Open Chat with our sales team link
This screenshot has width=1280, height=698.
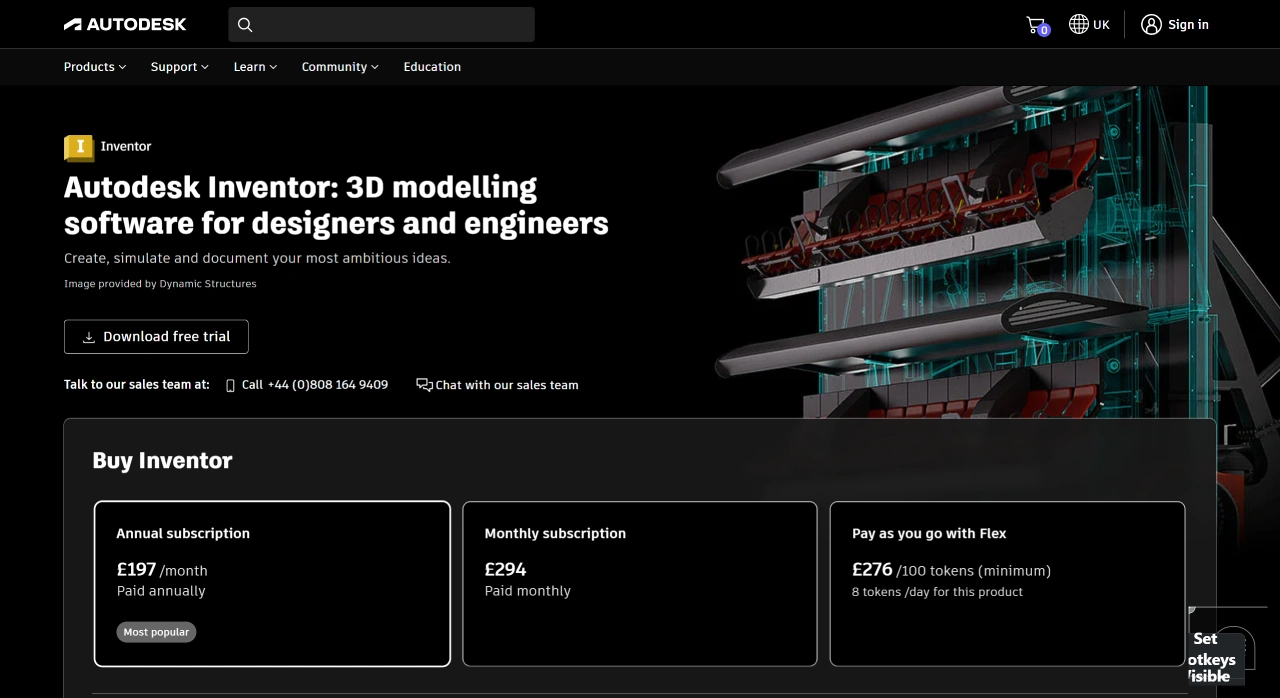(x=507, y=385)
